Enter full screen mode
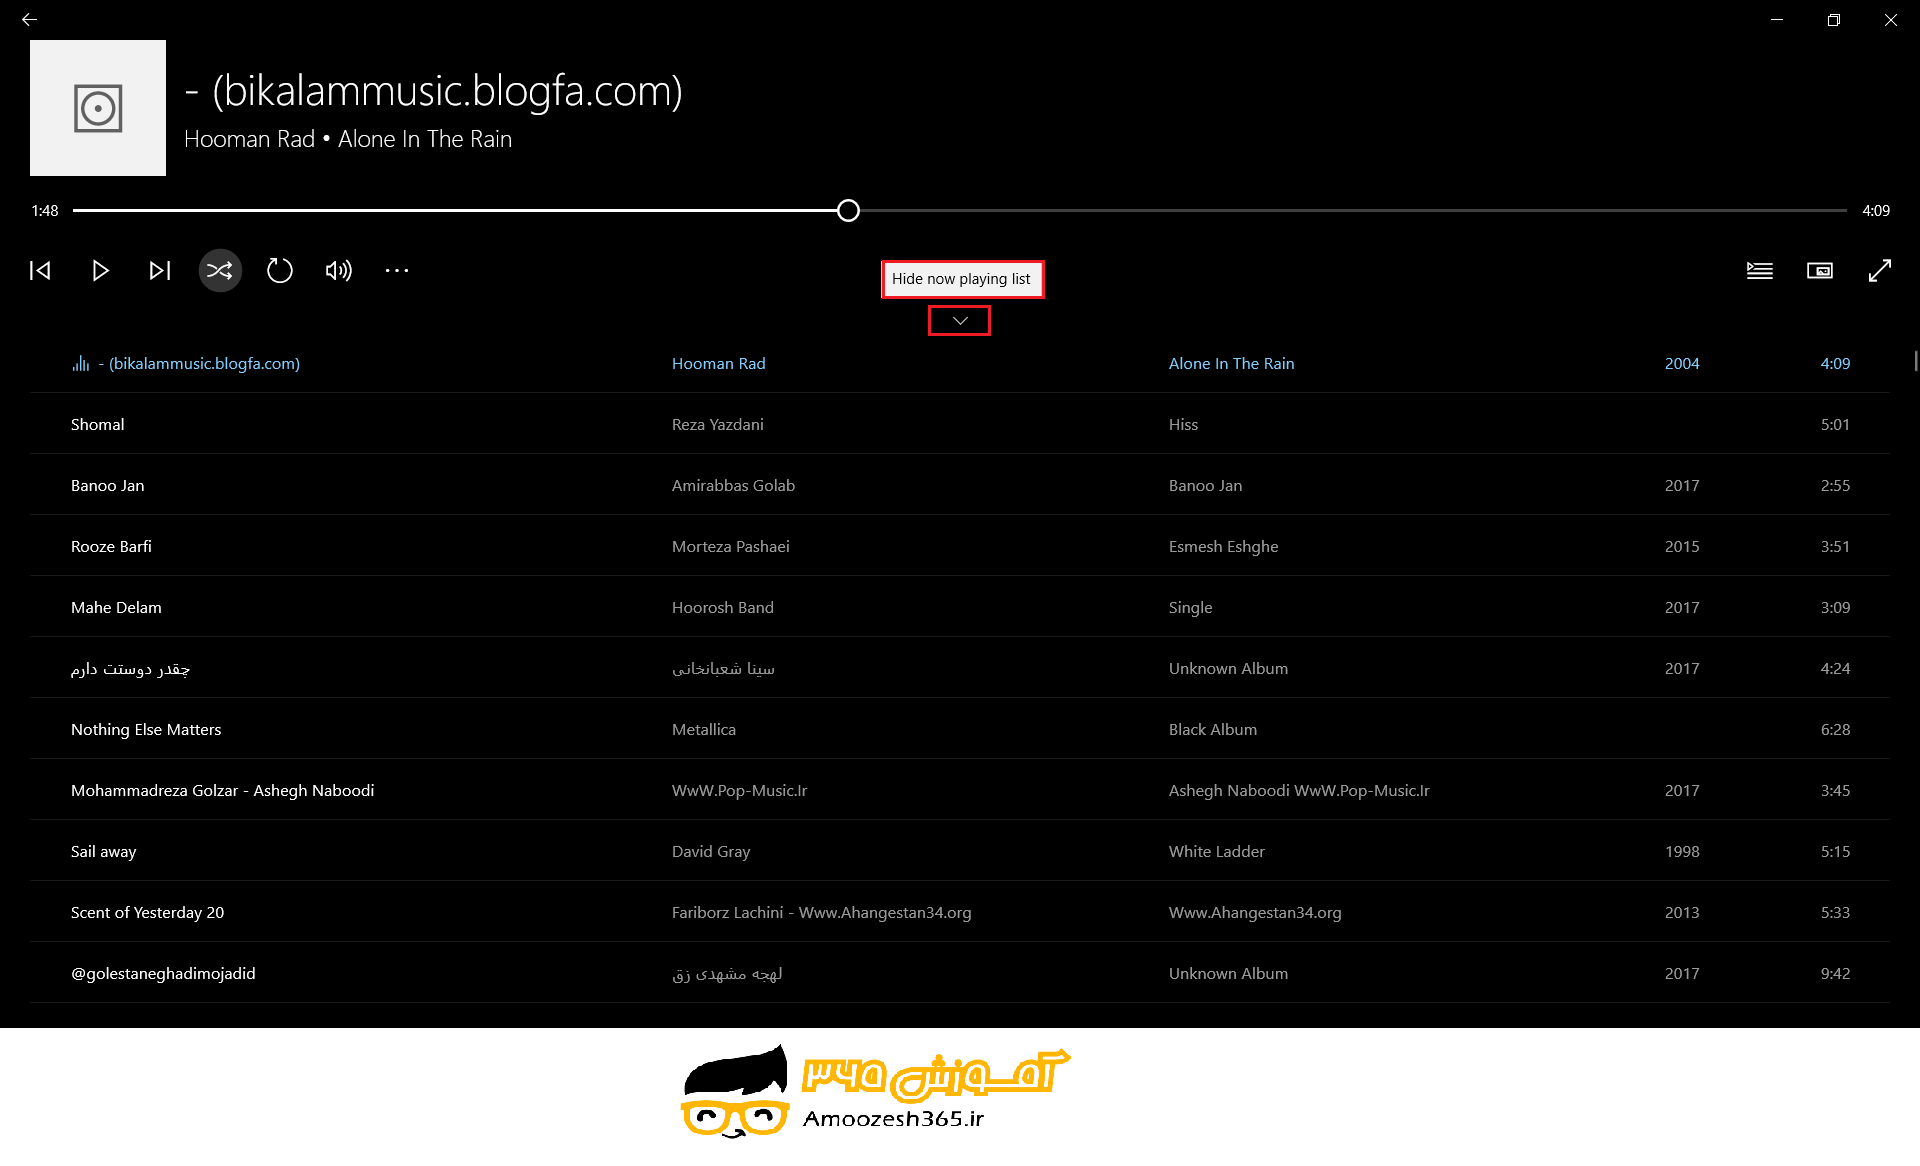 click(x=1880, y=271)
